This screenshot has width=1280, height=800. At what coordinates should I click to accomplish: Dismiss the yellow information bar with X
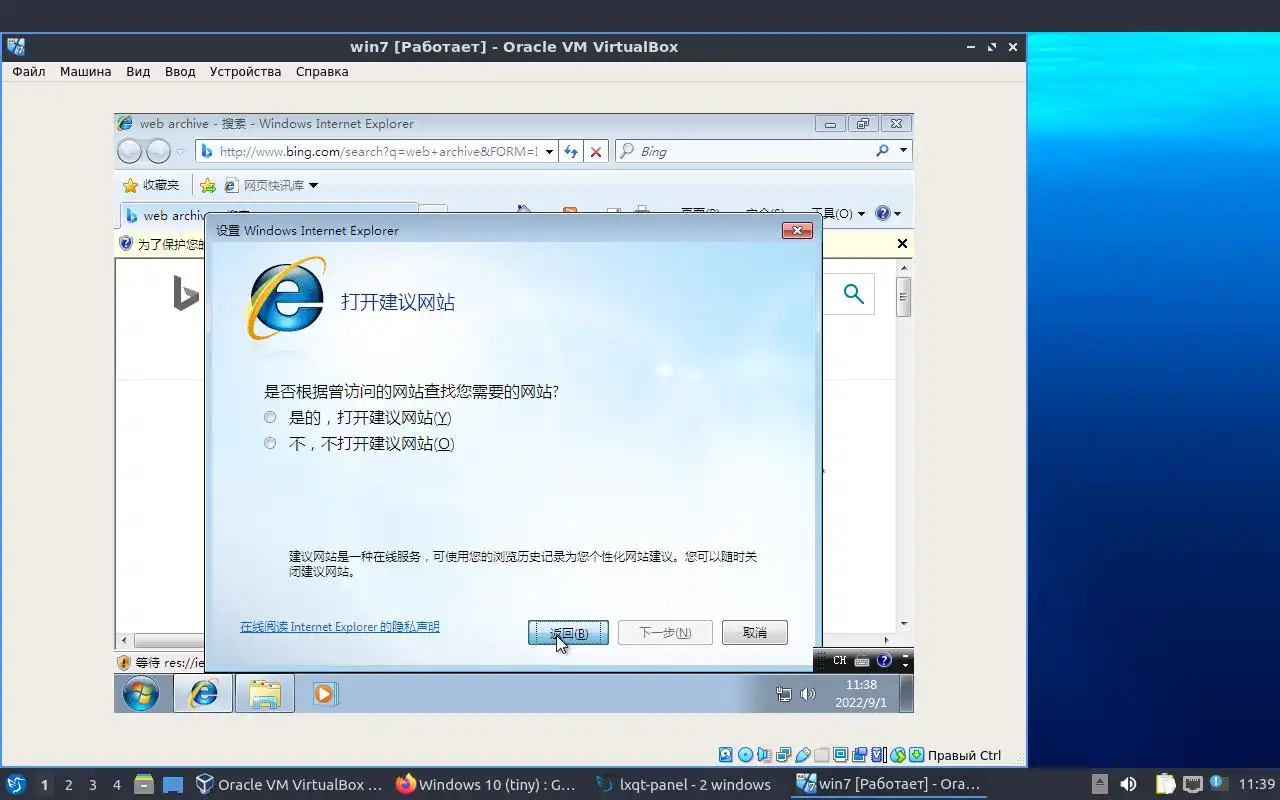point(902,243)
